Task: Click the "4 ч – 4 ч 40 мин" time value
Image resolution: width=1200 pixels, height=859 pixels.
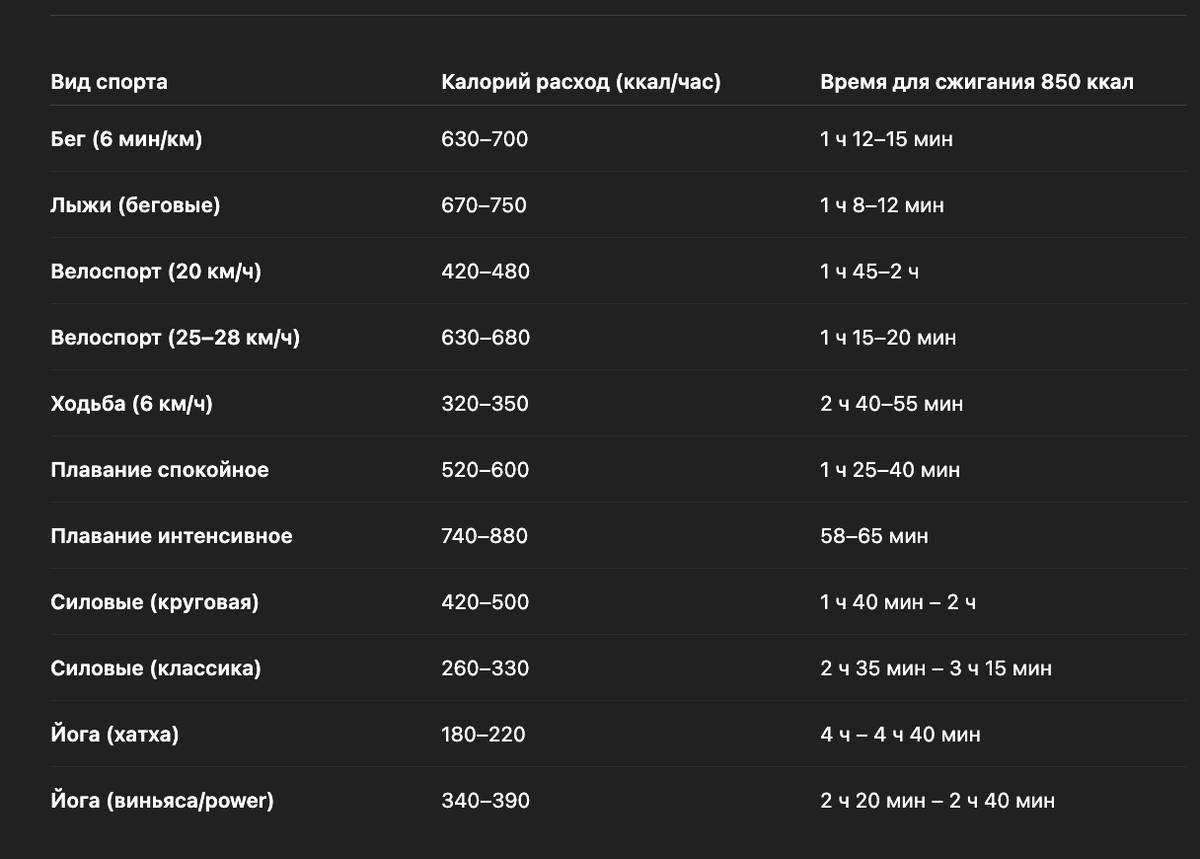Action: point(900,735)
